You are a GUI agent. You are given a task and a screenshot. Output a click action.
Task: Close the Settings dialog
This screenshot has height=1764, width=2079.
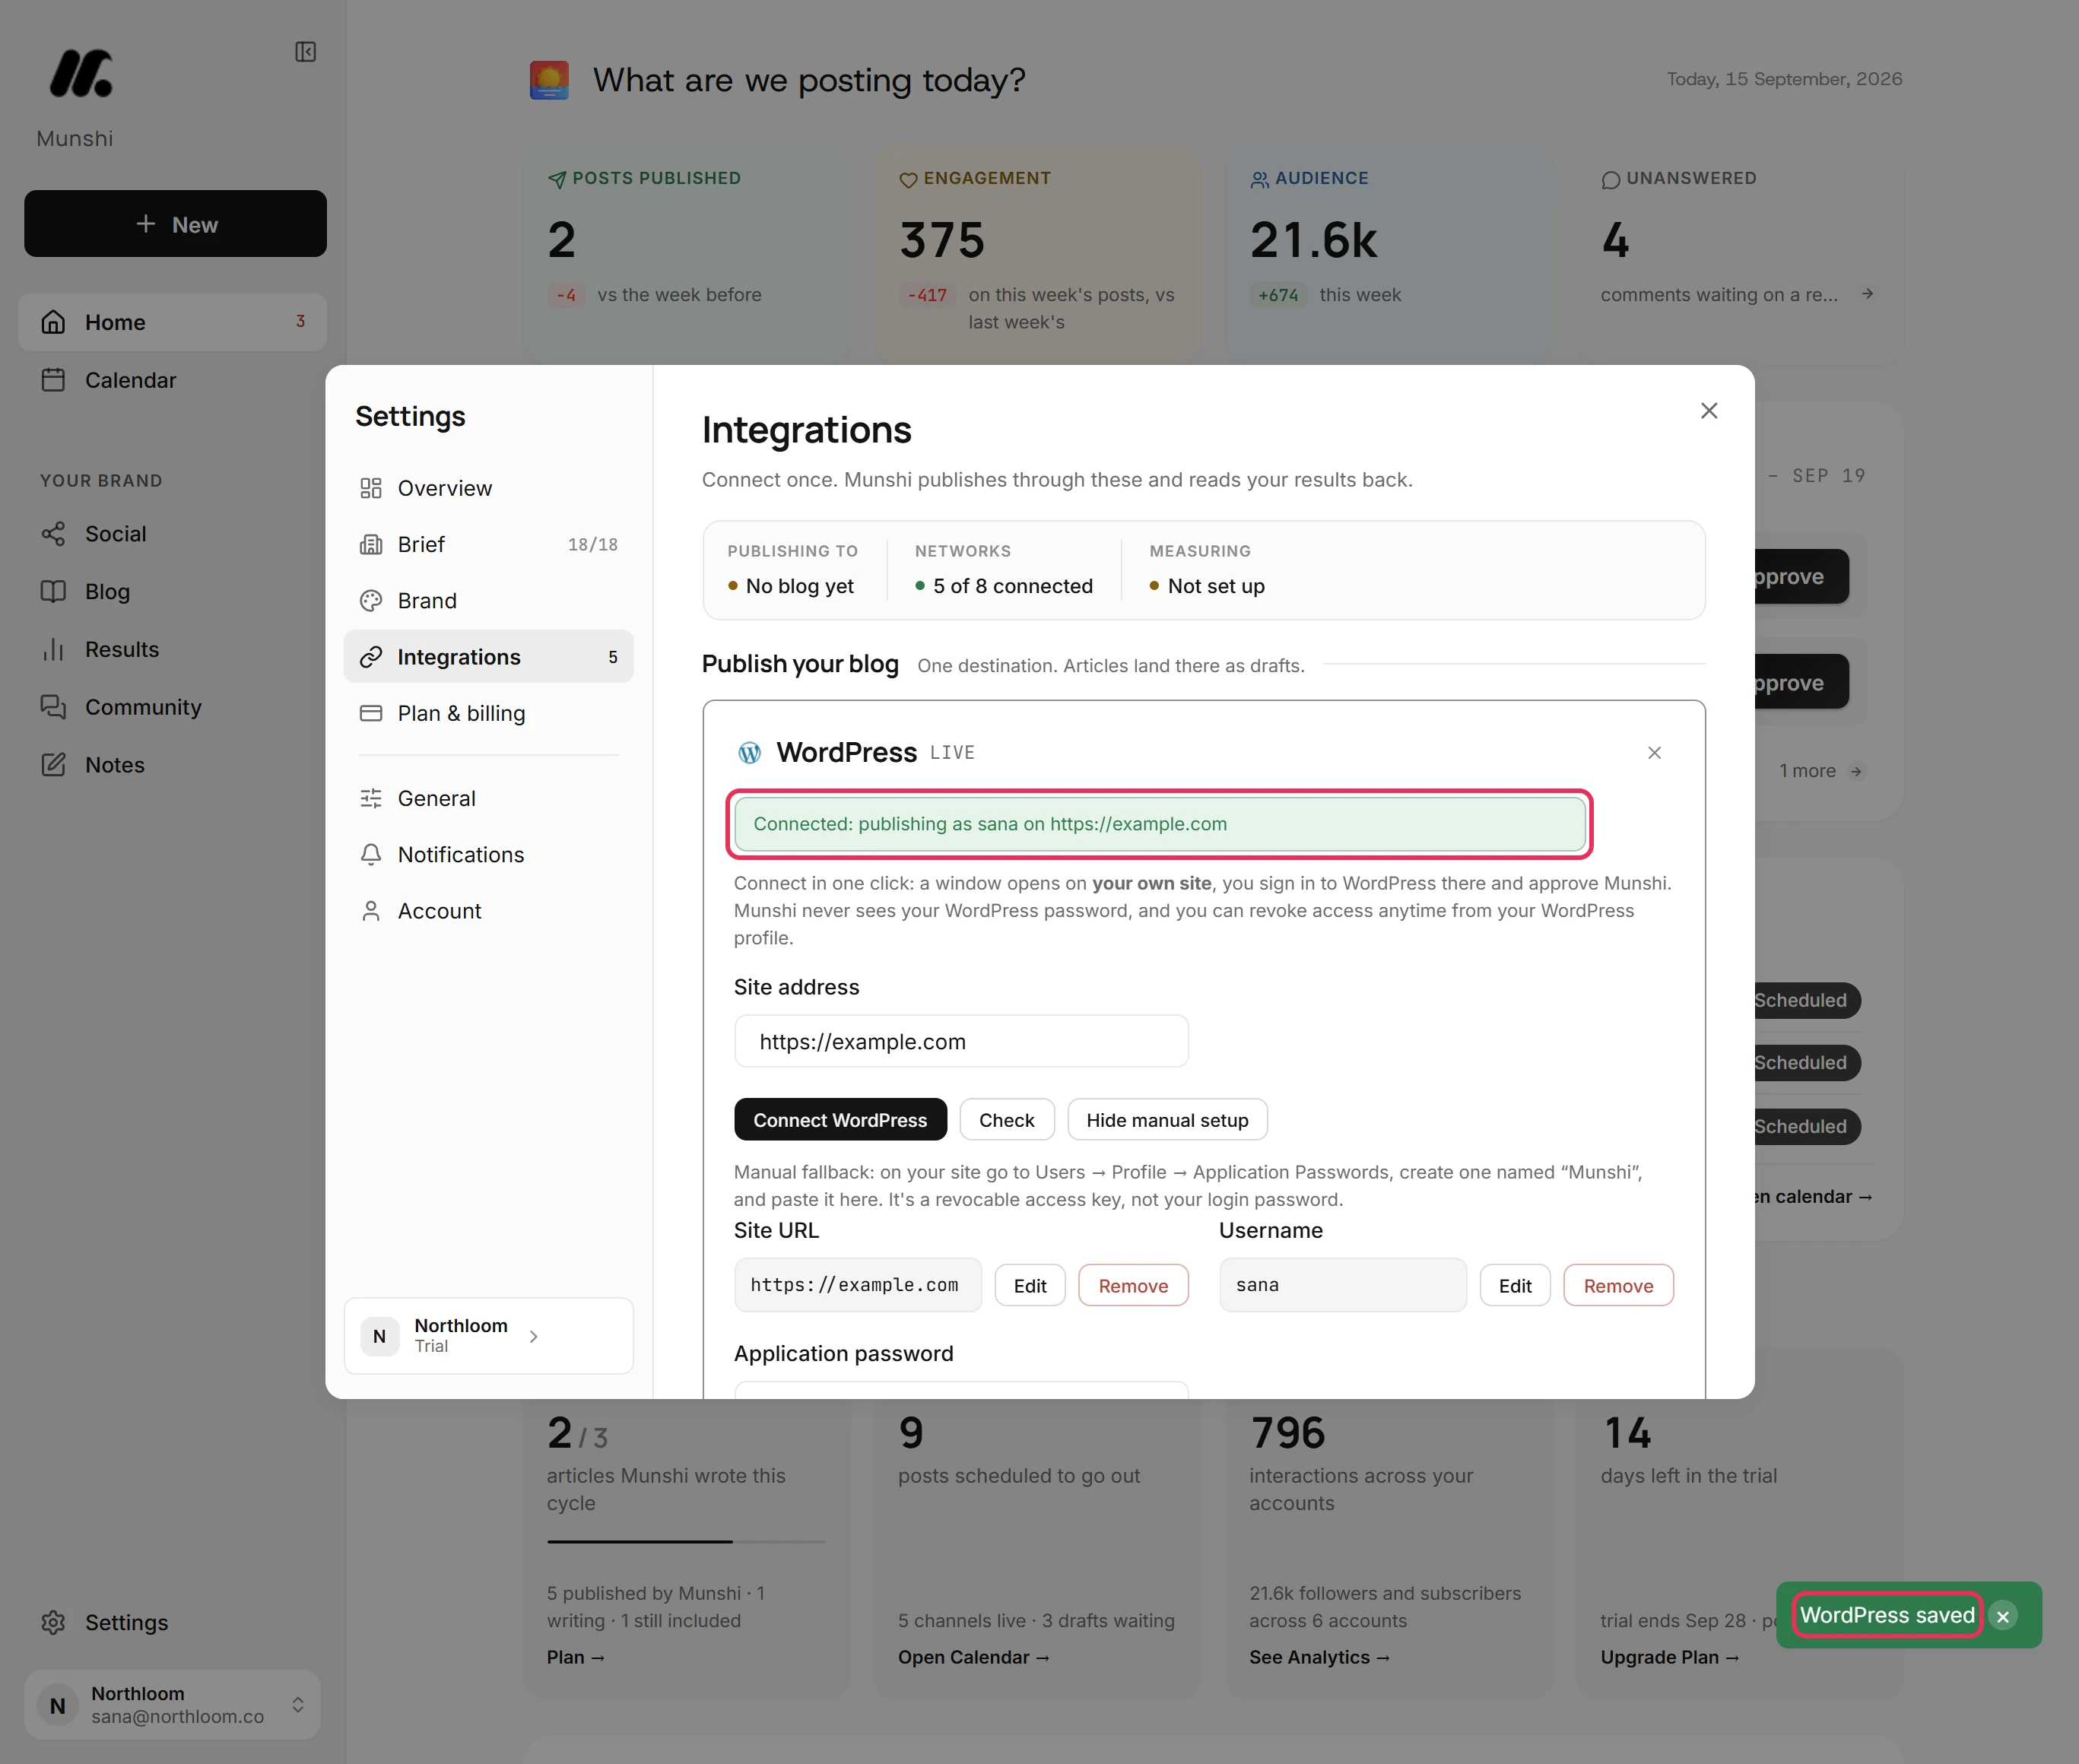1709,411
